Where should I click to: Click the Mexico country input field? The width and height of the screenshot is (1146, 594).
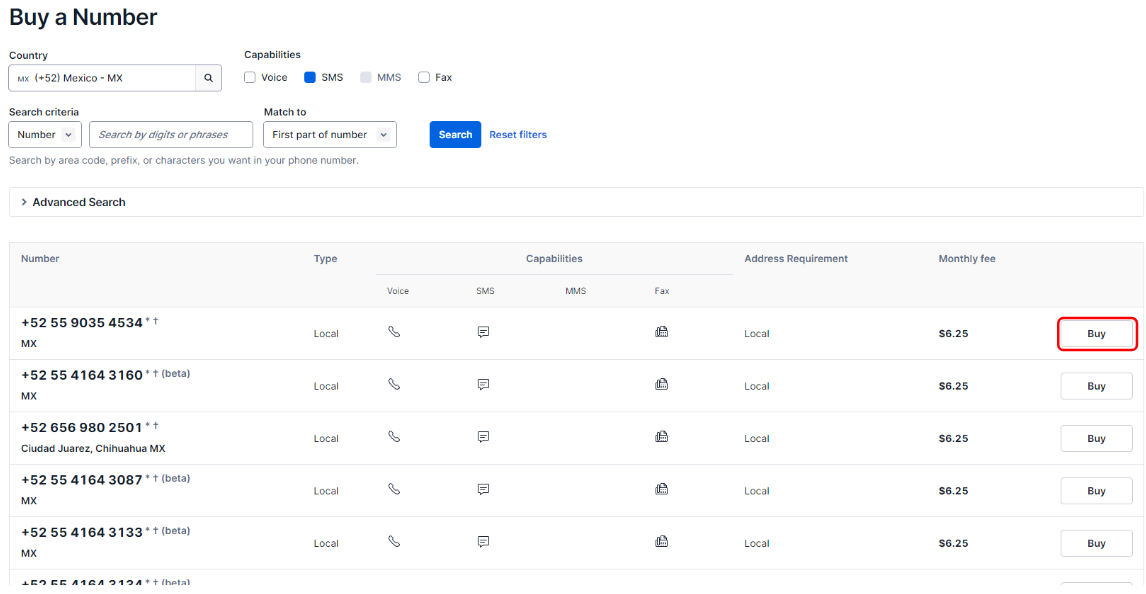pos(101,78)
